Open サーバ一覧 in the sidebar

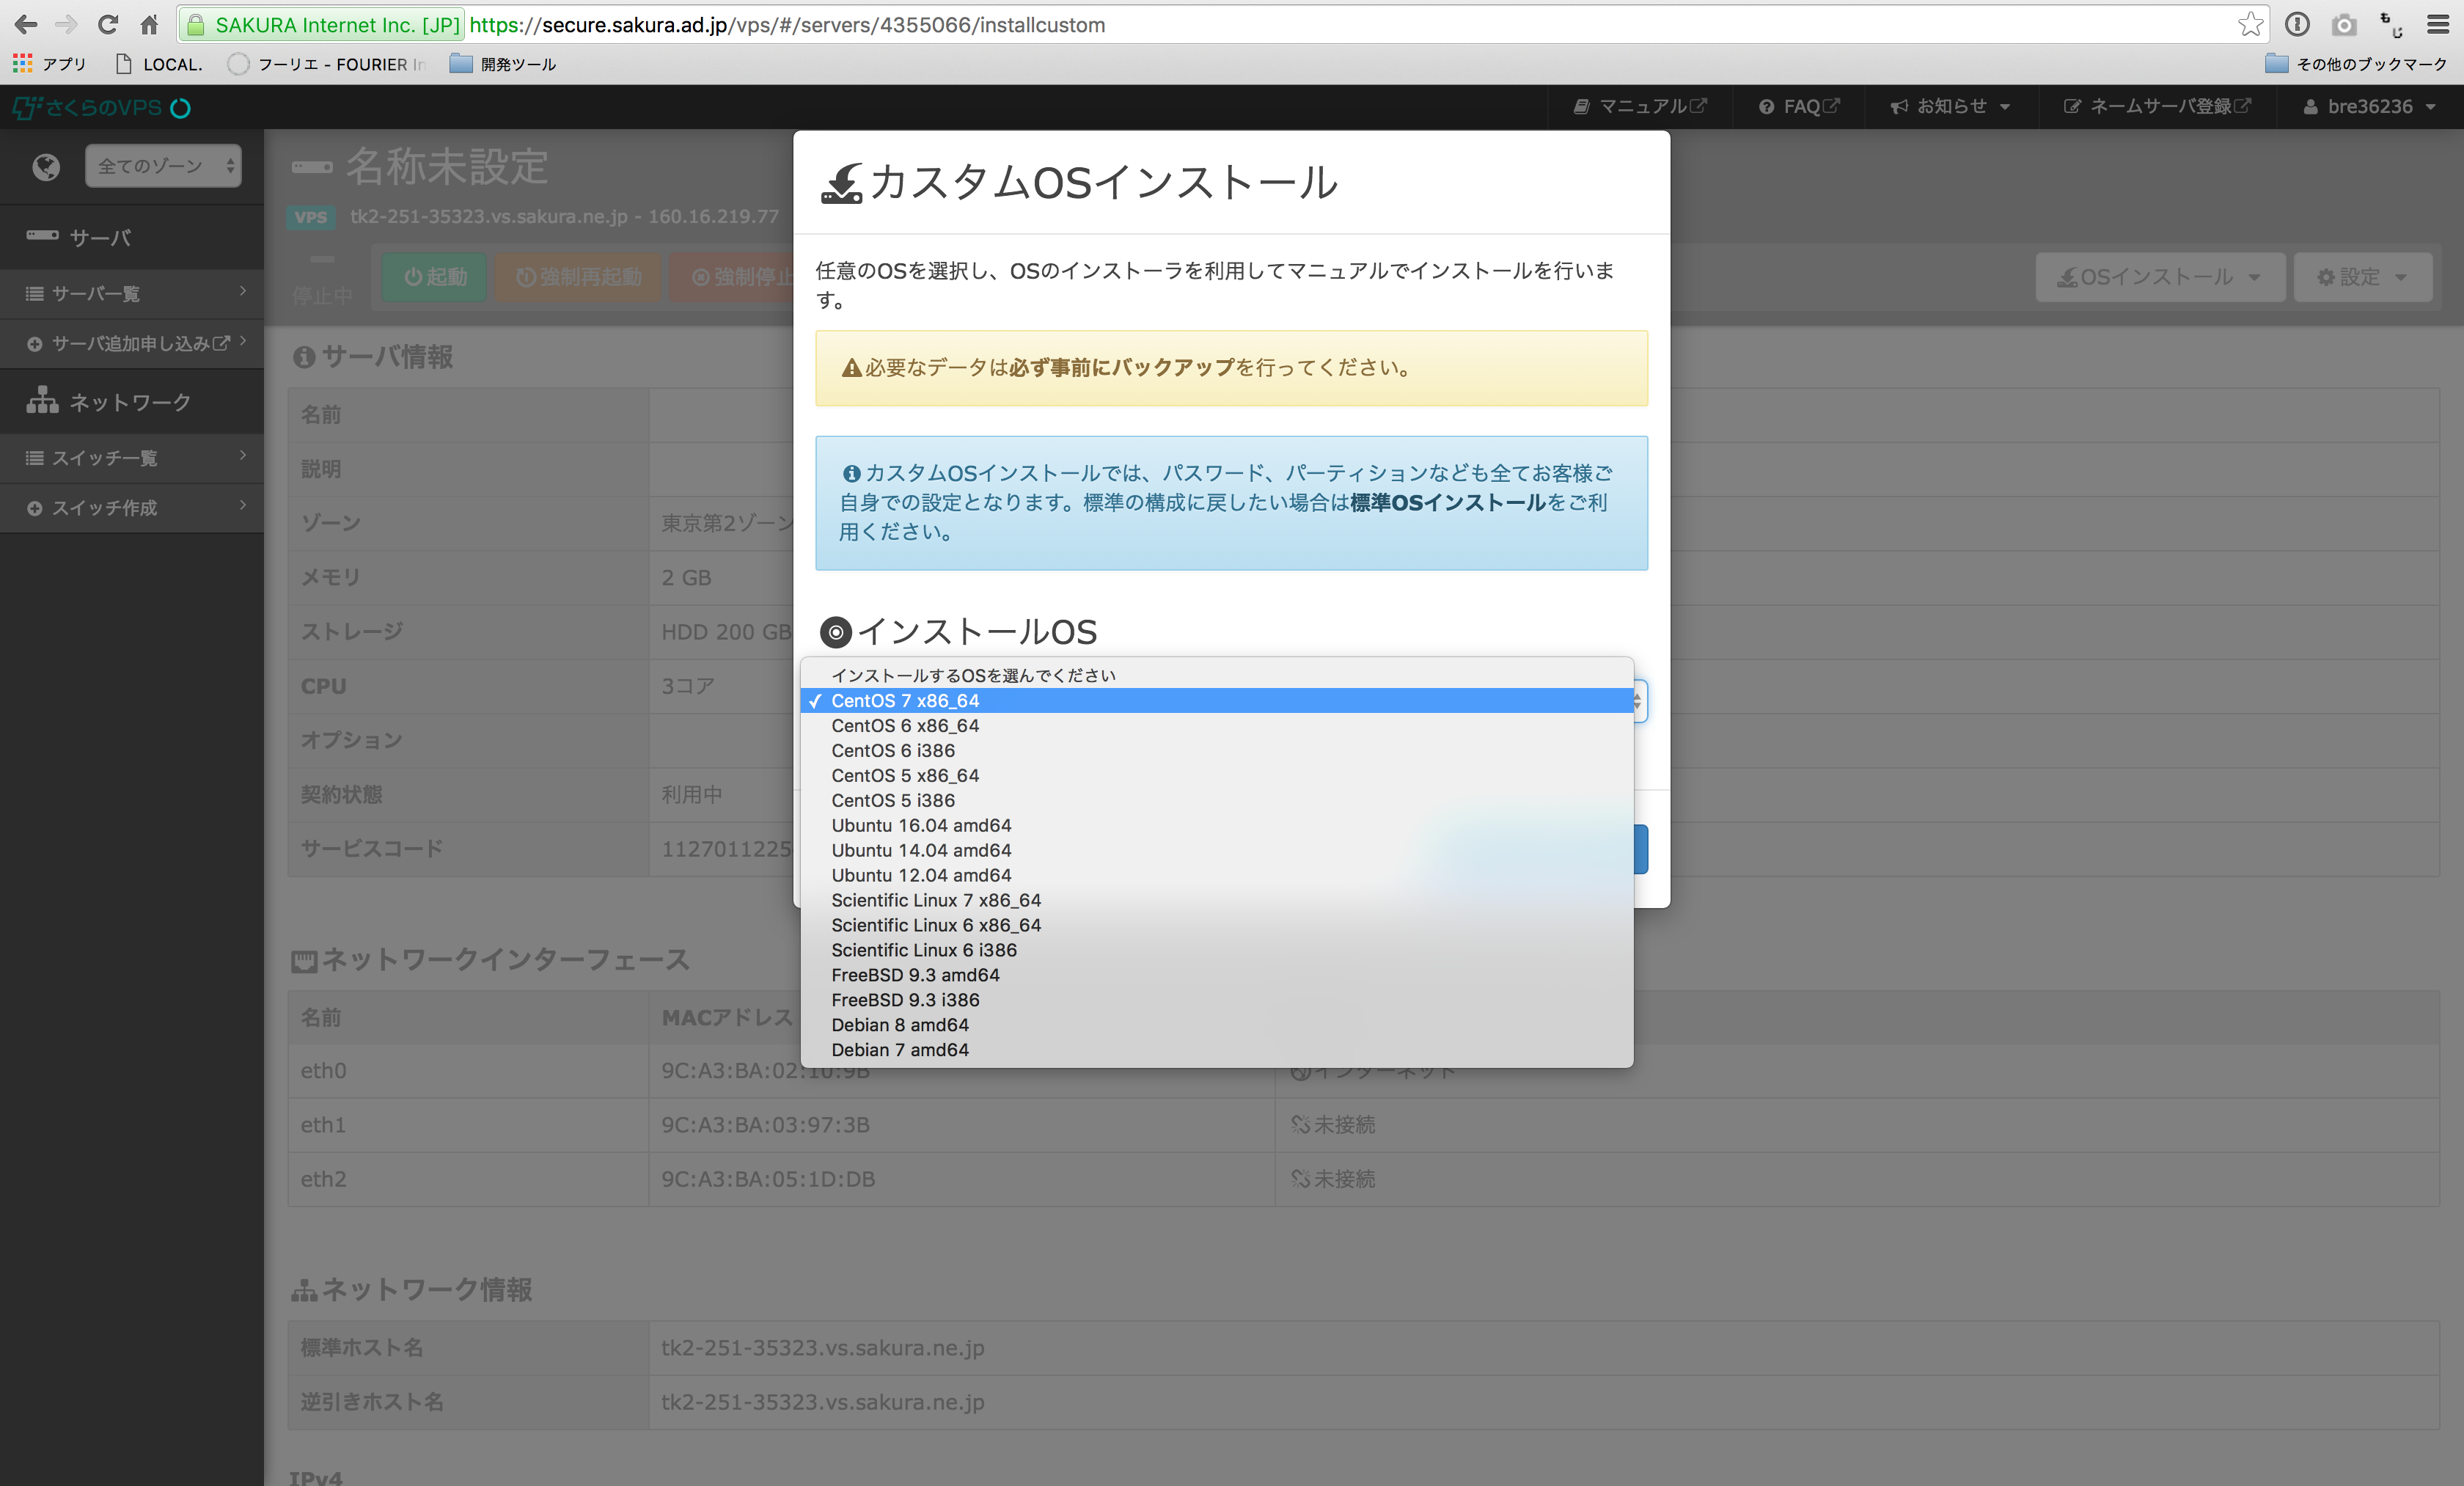tap(132, 293)
